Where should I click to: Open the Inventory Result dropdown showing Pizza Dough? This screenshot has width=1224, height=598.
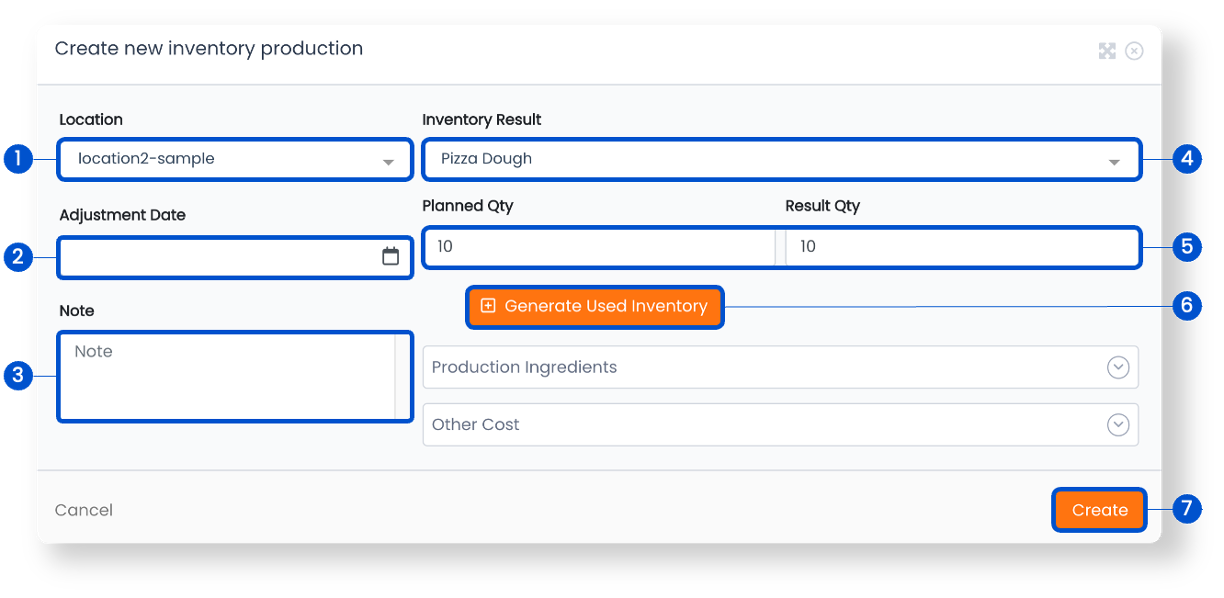(x=781, y=159)
